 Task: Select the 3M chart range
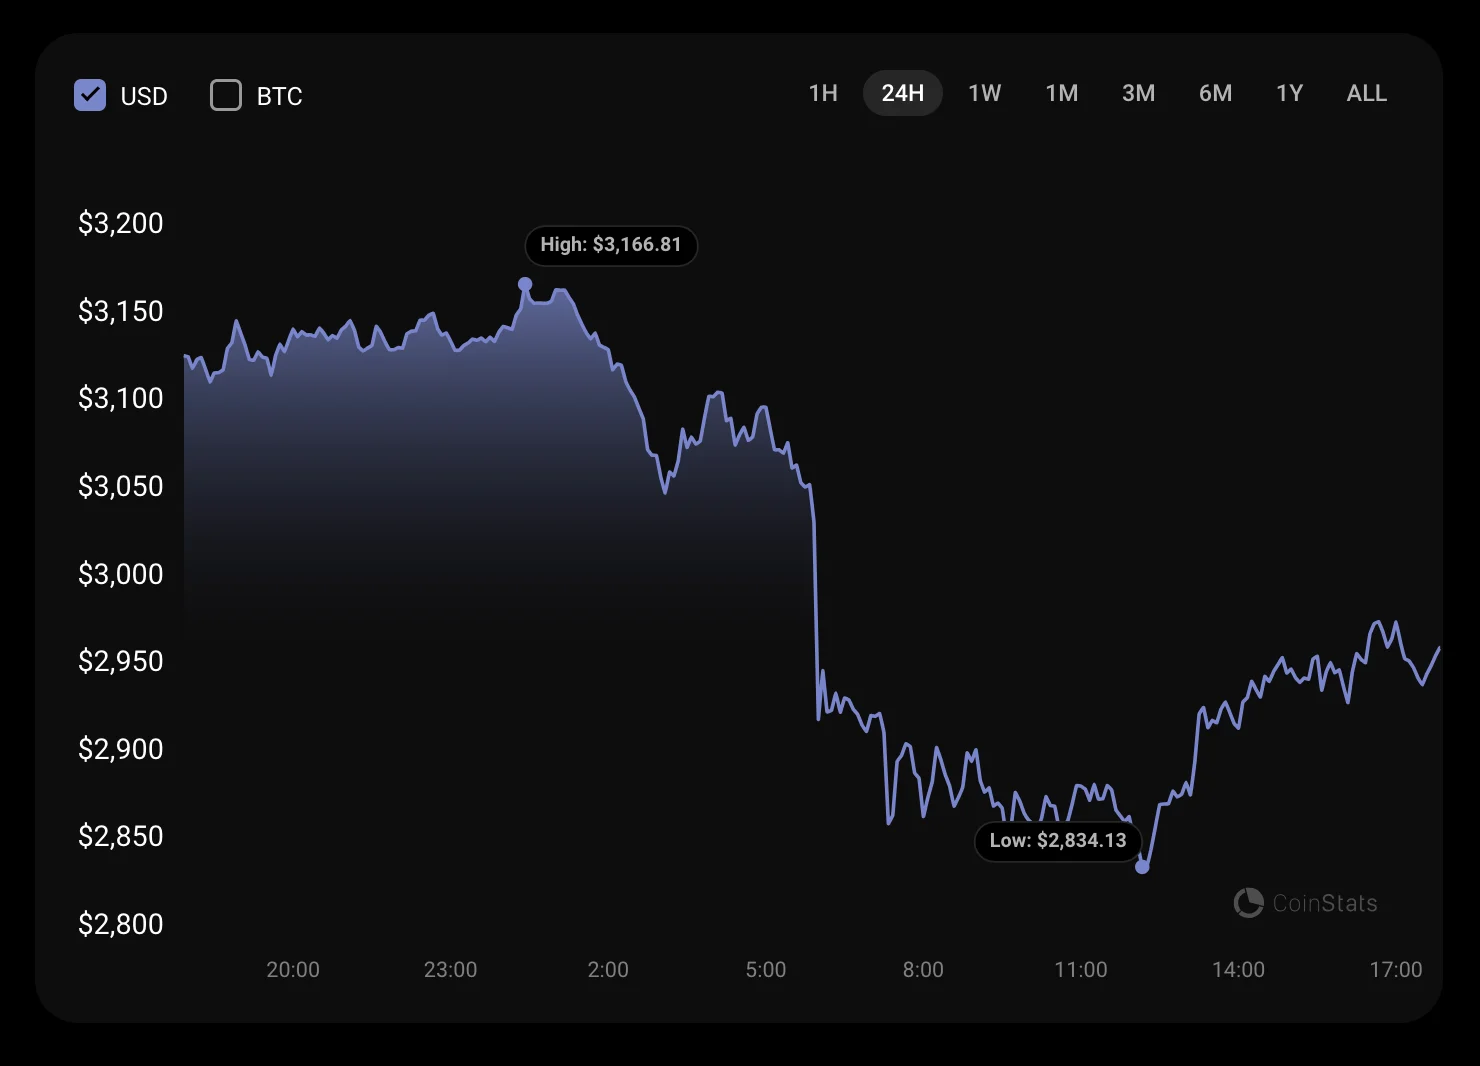[x=1138, y=93]
